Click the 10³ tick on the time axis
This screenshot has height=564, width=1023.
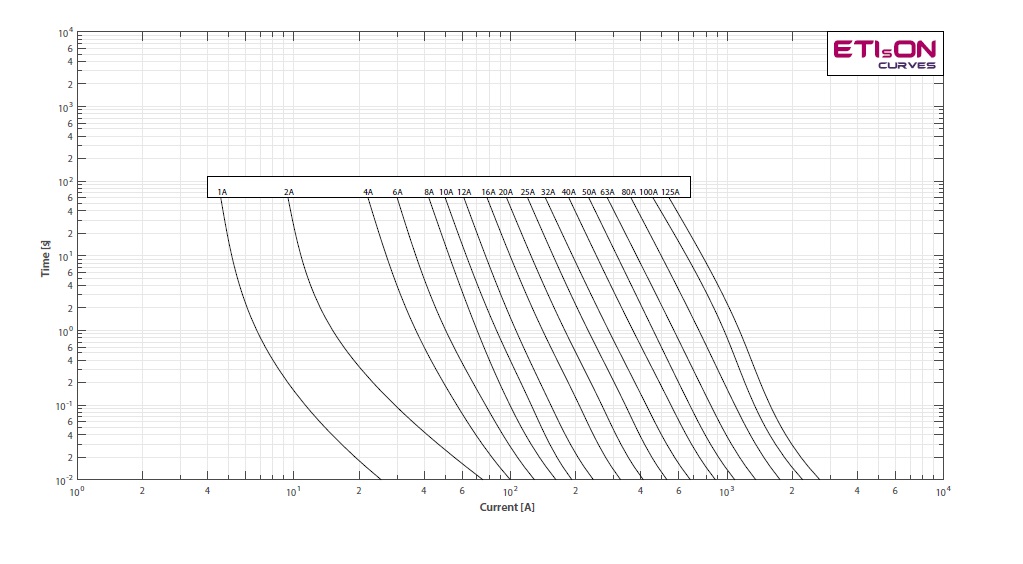[x=65, y=107]
